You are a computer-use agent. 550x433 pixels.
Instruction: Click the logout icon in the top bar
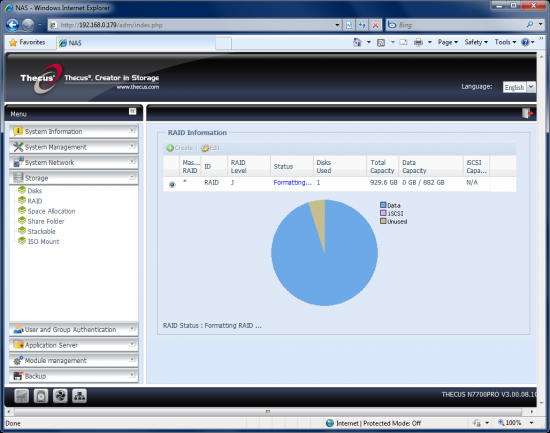(x=527, y=113)
